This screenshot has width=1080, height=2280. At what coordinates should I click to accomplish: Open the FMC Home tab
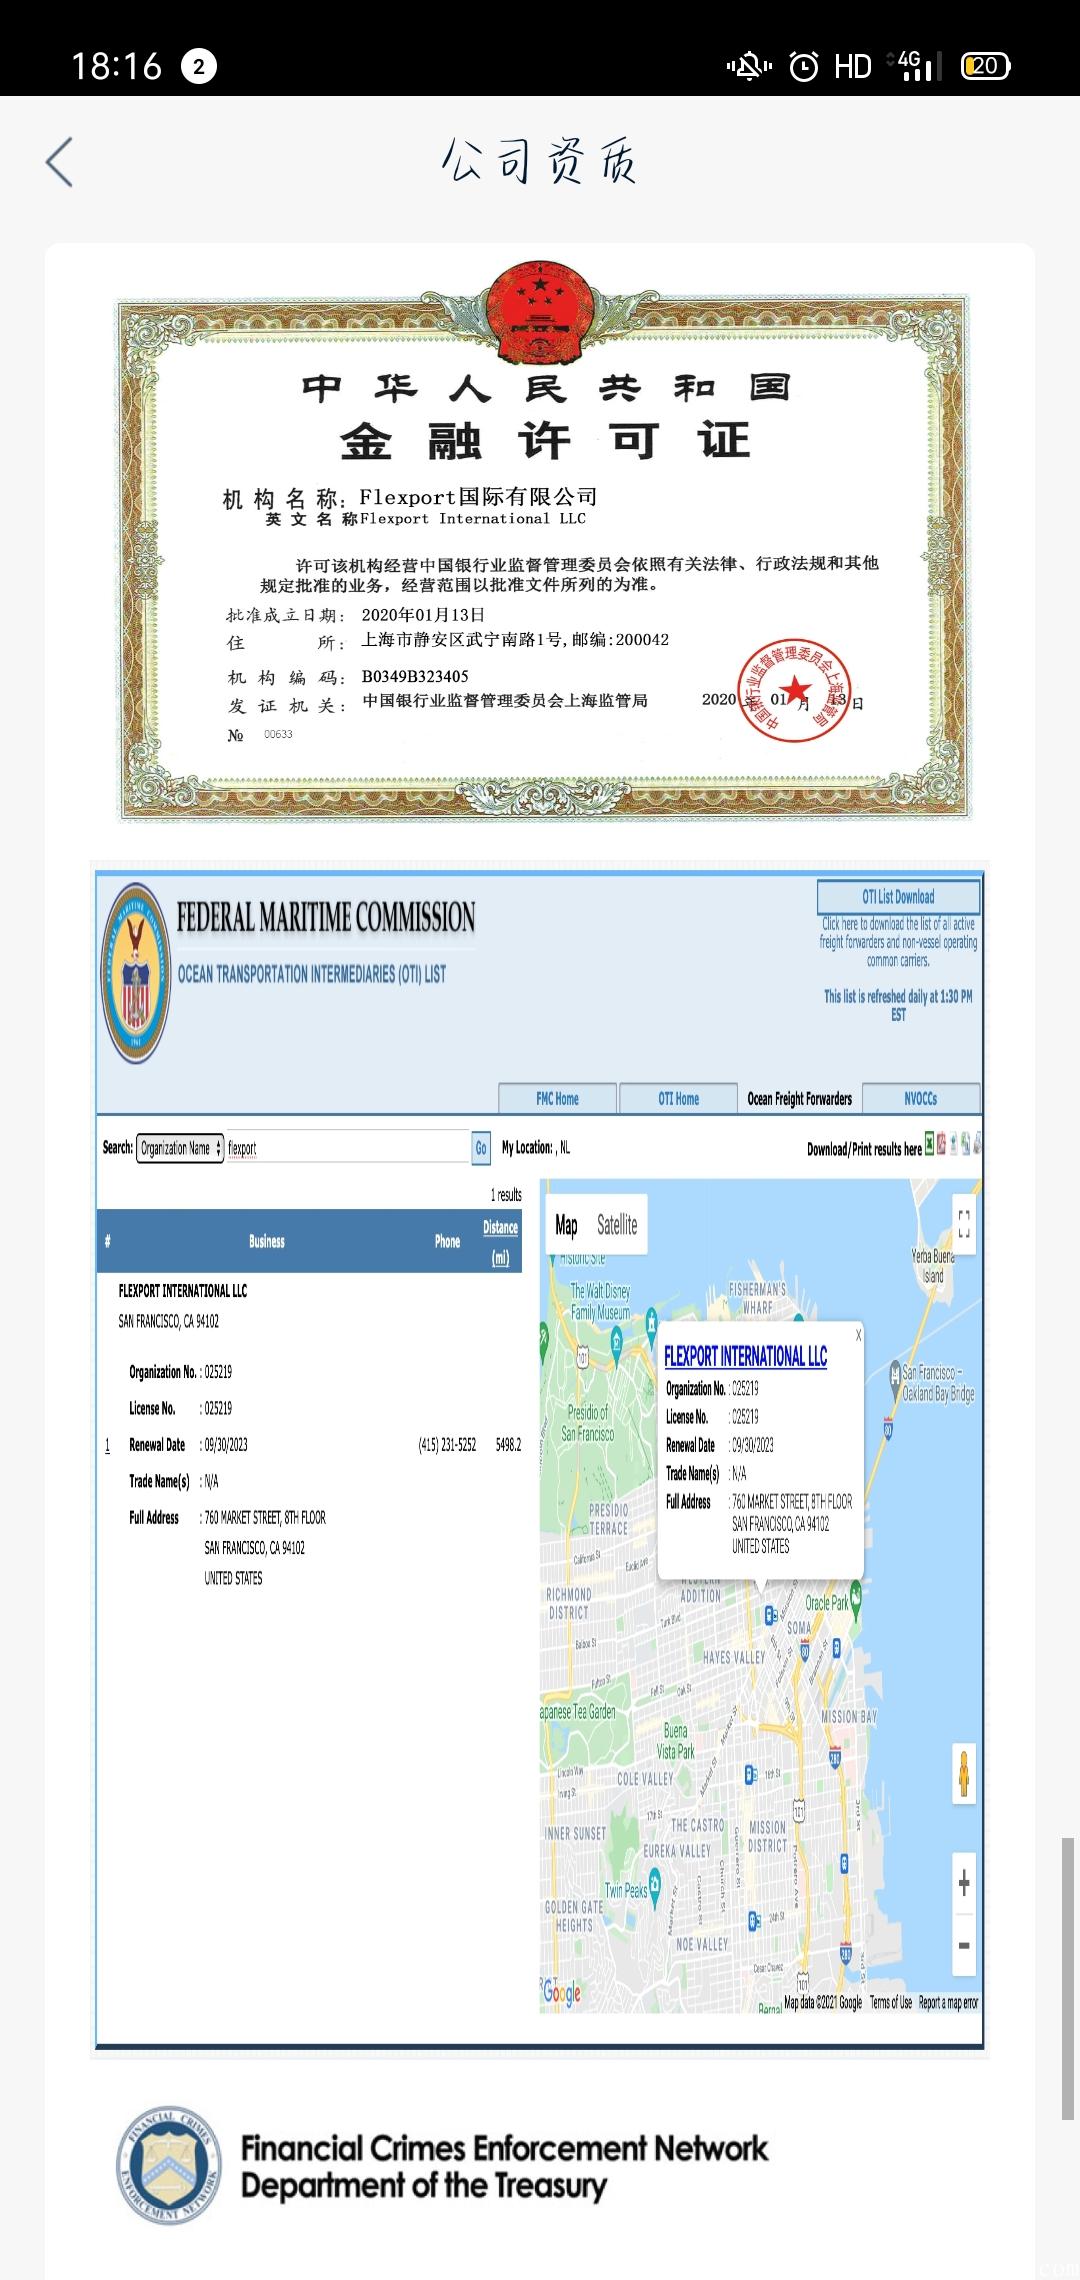point(557,1098)
